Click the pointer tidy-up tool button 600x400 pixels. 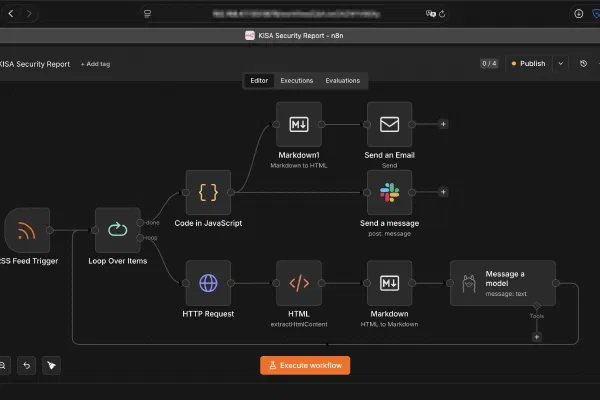coord(51,366)
